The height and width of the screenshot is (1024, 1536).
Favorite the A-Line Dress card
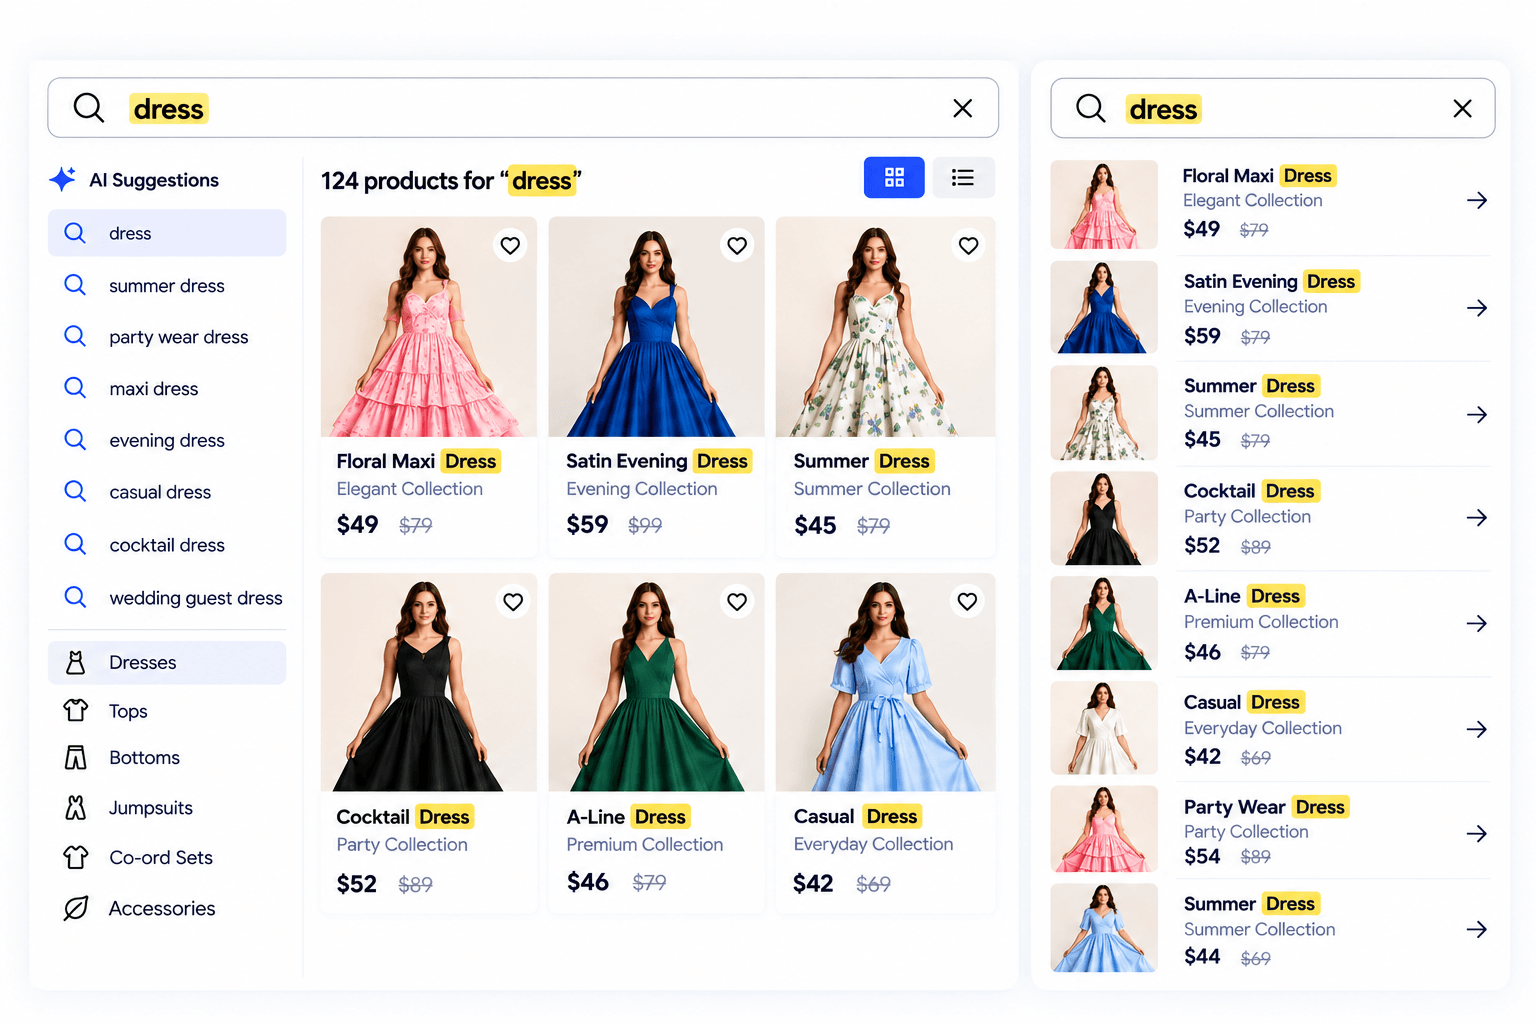737,601
